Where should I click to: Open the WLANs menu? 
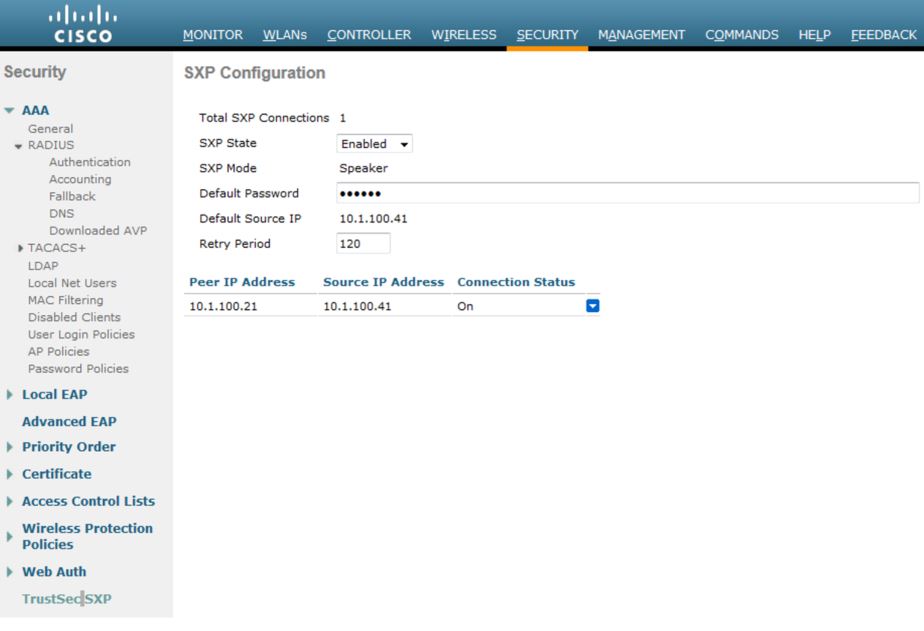285,35
